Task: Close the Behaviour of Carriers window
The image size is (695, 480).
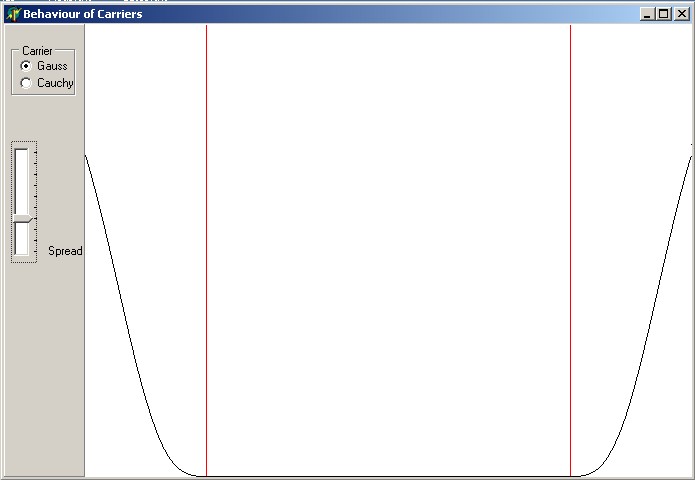Action: tap(682, 14)
